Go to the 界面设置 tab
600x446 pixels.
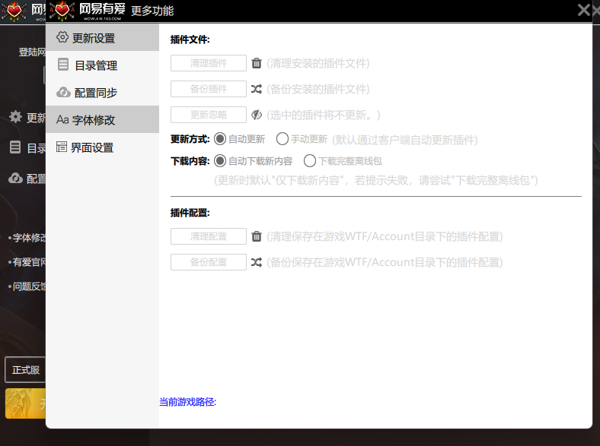(x=92, y=147)
